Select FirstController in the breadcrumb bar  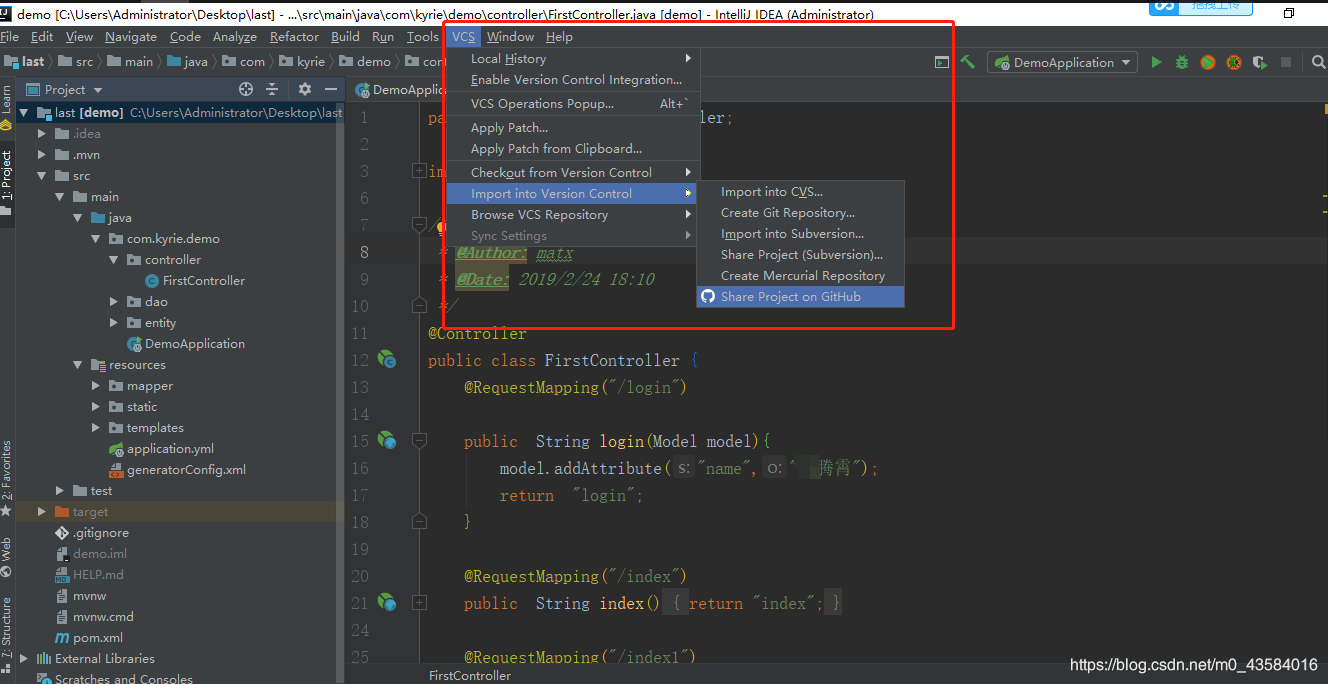click(468, 675)
